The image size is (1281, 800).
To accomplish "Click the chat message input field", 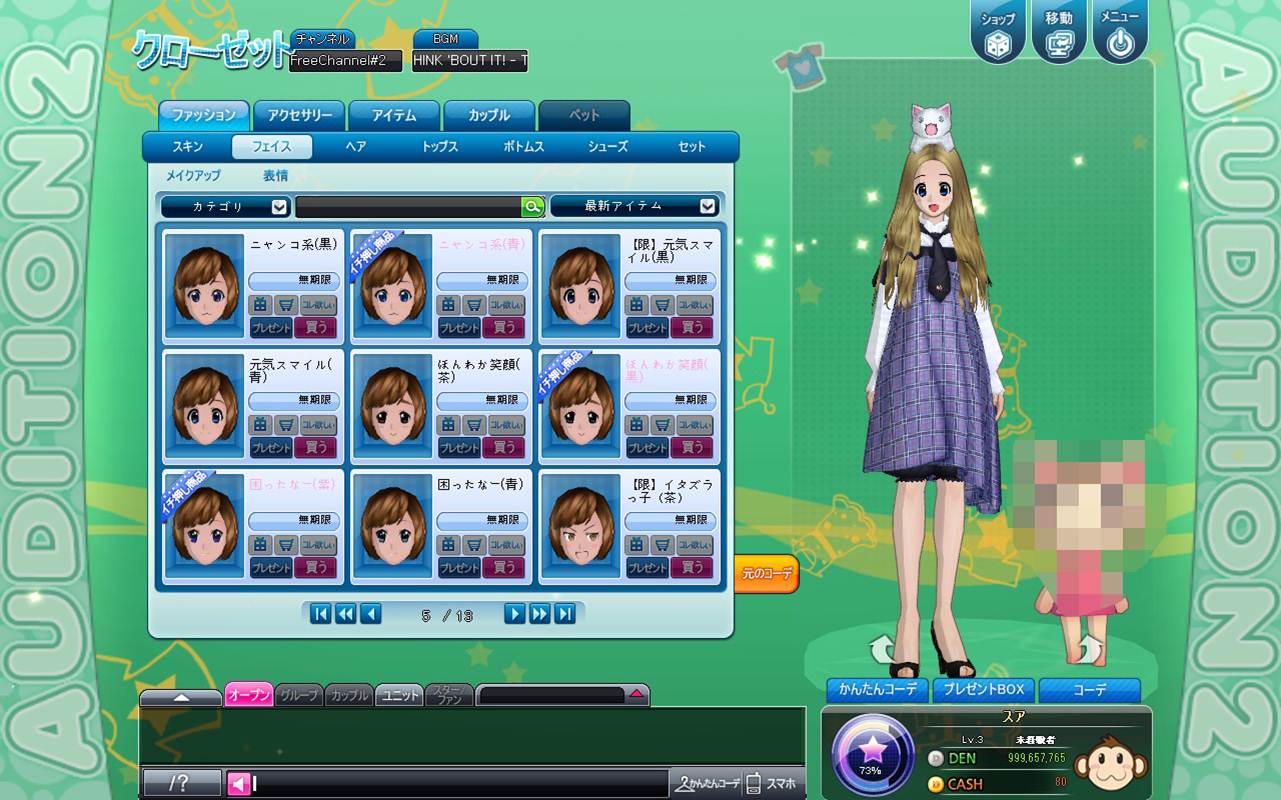I will (x=460, y=784).
